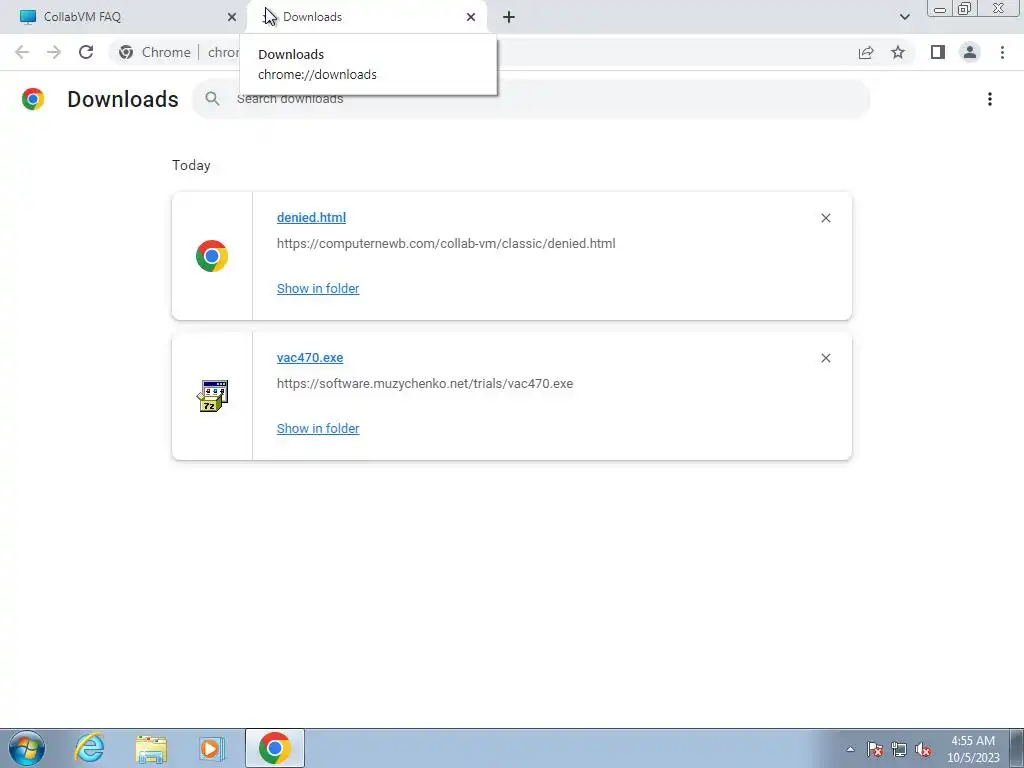Open the Action Center flag icon
Screen dimensions: 1024x768
(x=875, y=749)
